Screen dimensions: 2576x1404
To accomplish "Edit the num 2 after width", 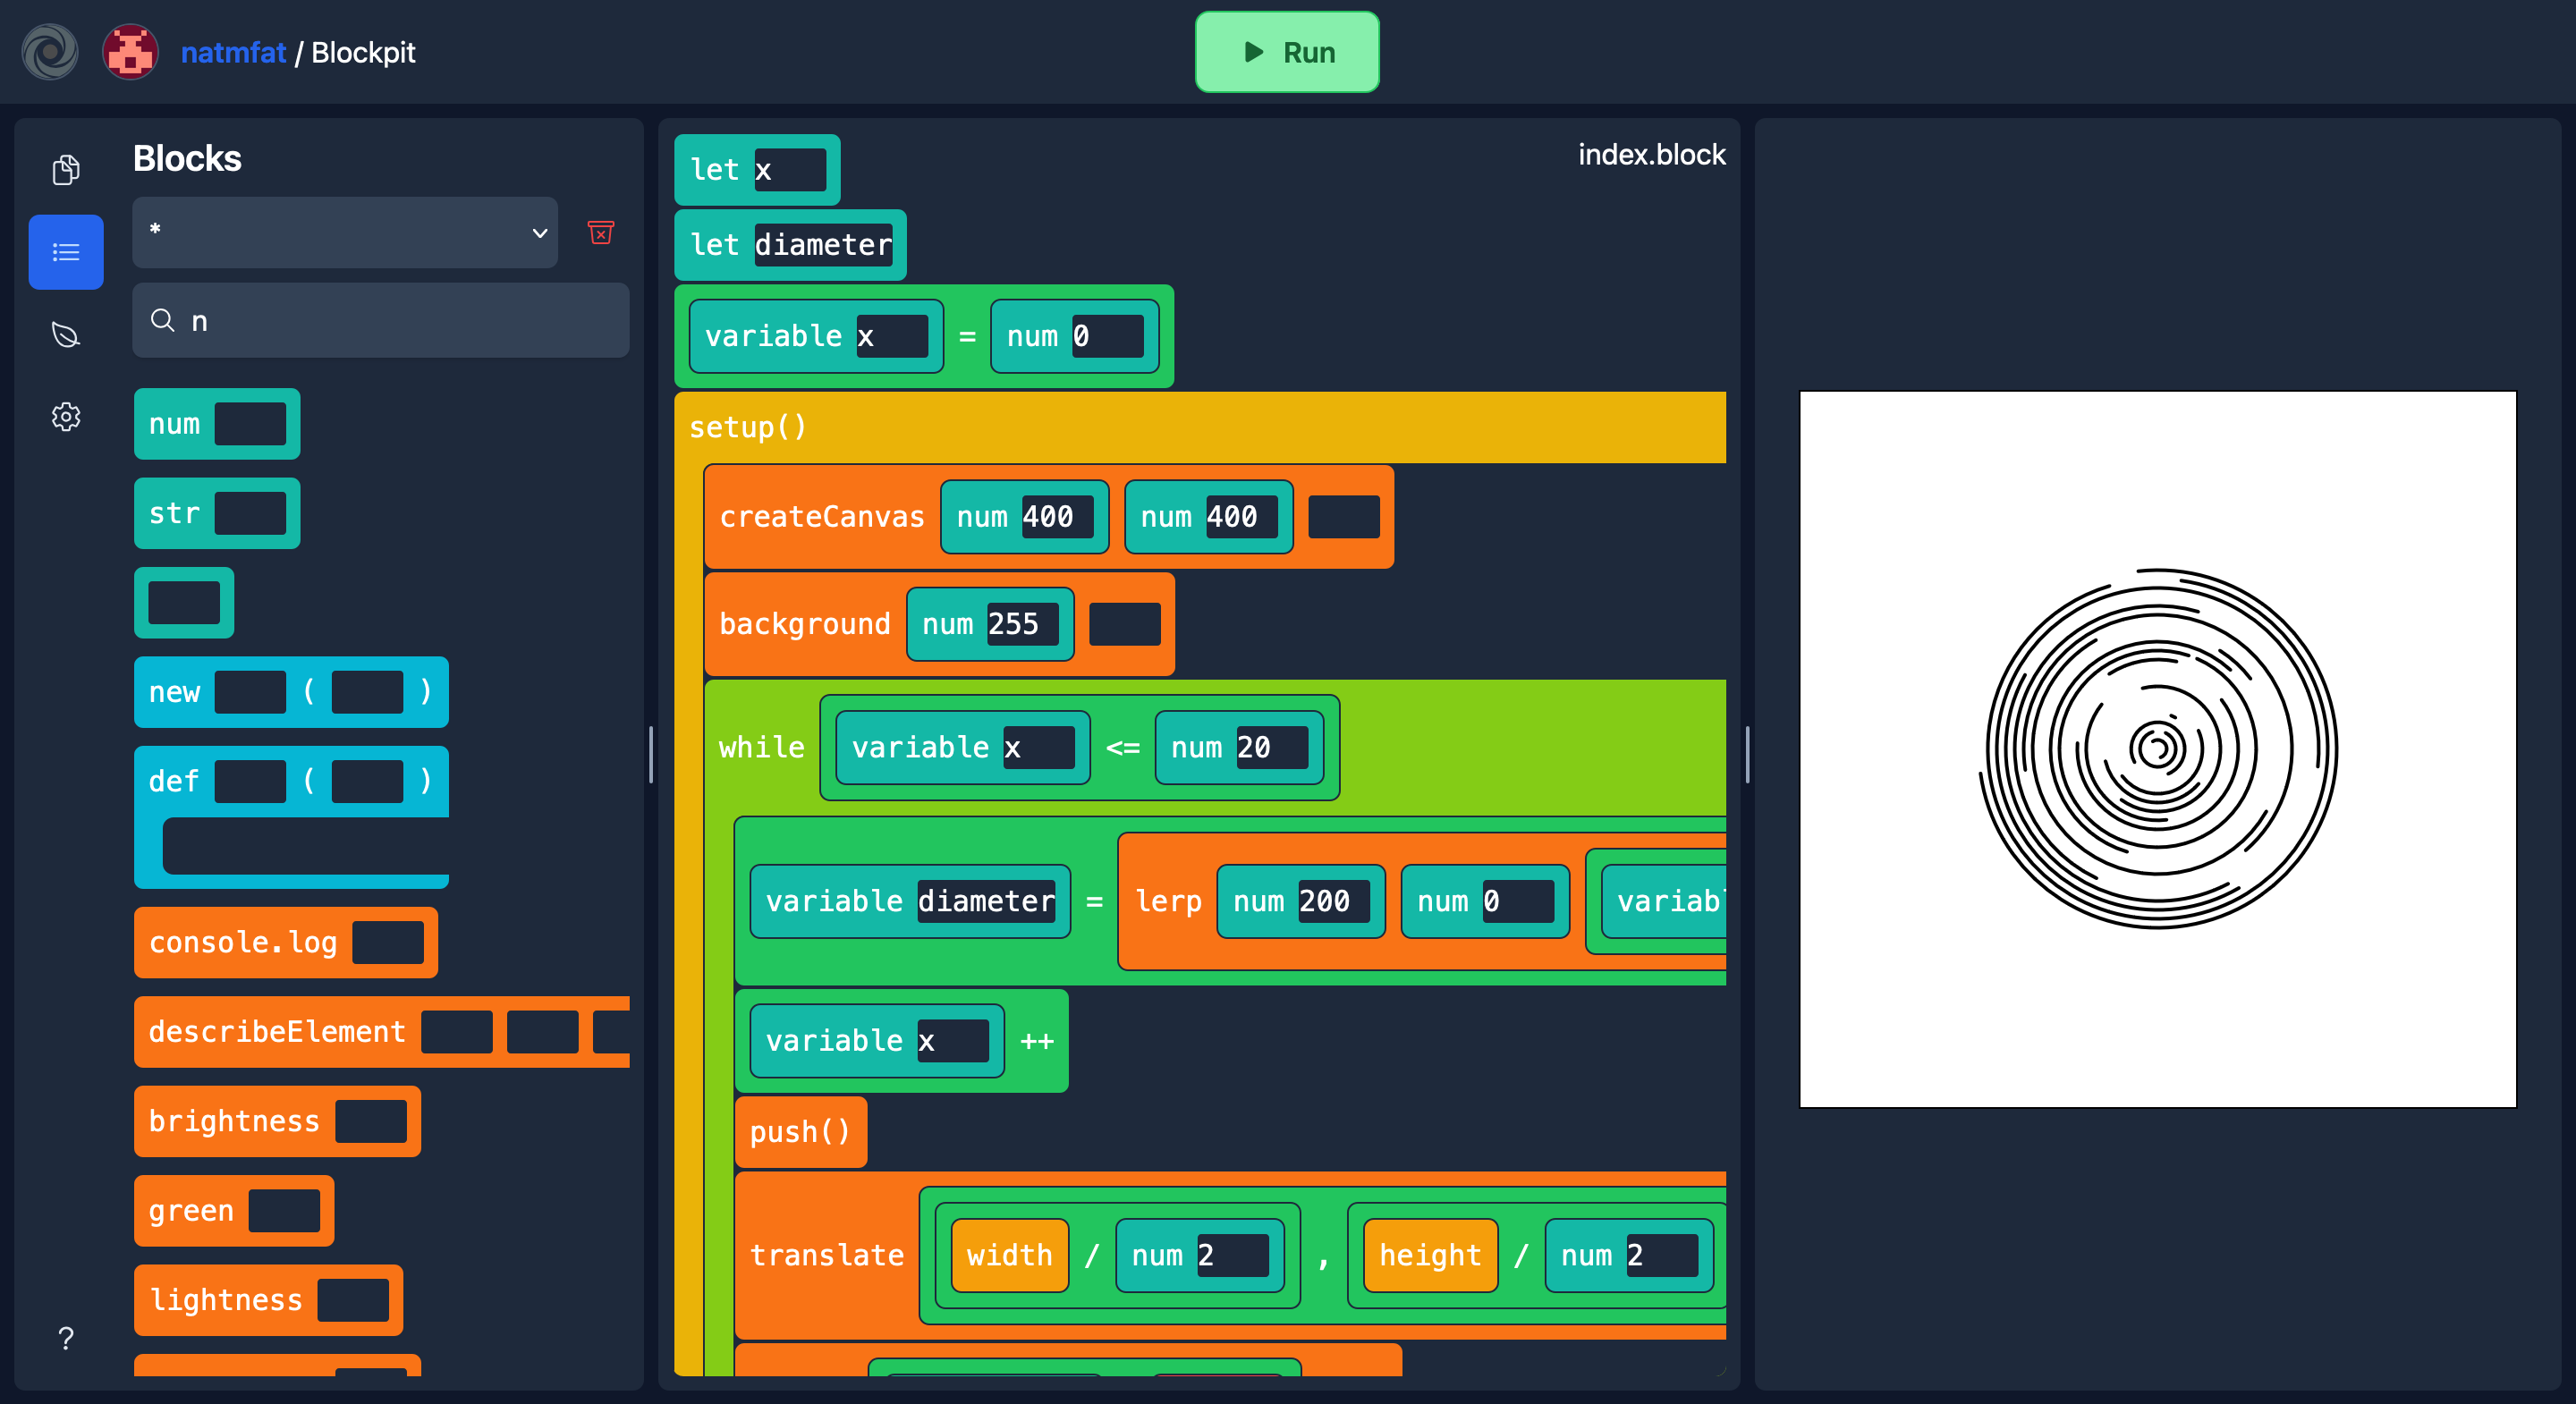I will (1232, 1256).
